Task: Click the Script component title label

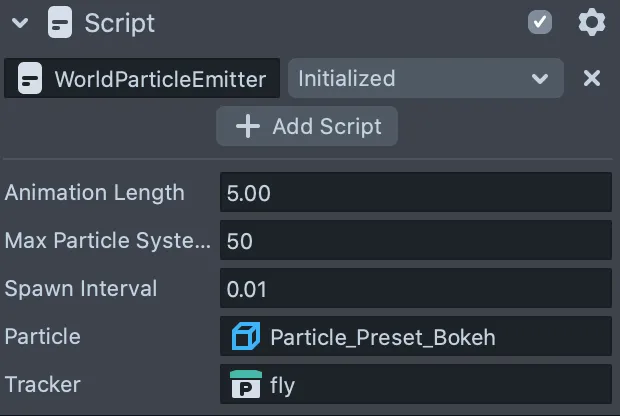Action: tap(119, 23)
